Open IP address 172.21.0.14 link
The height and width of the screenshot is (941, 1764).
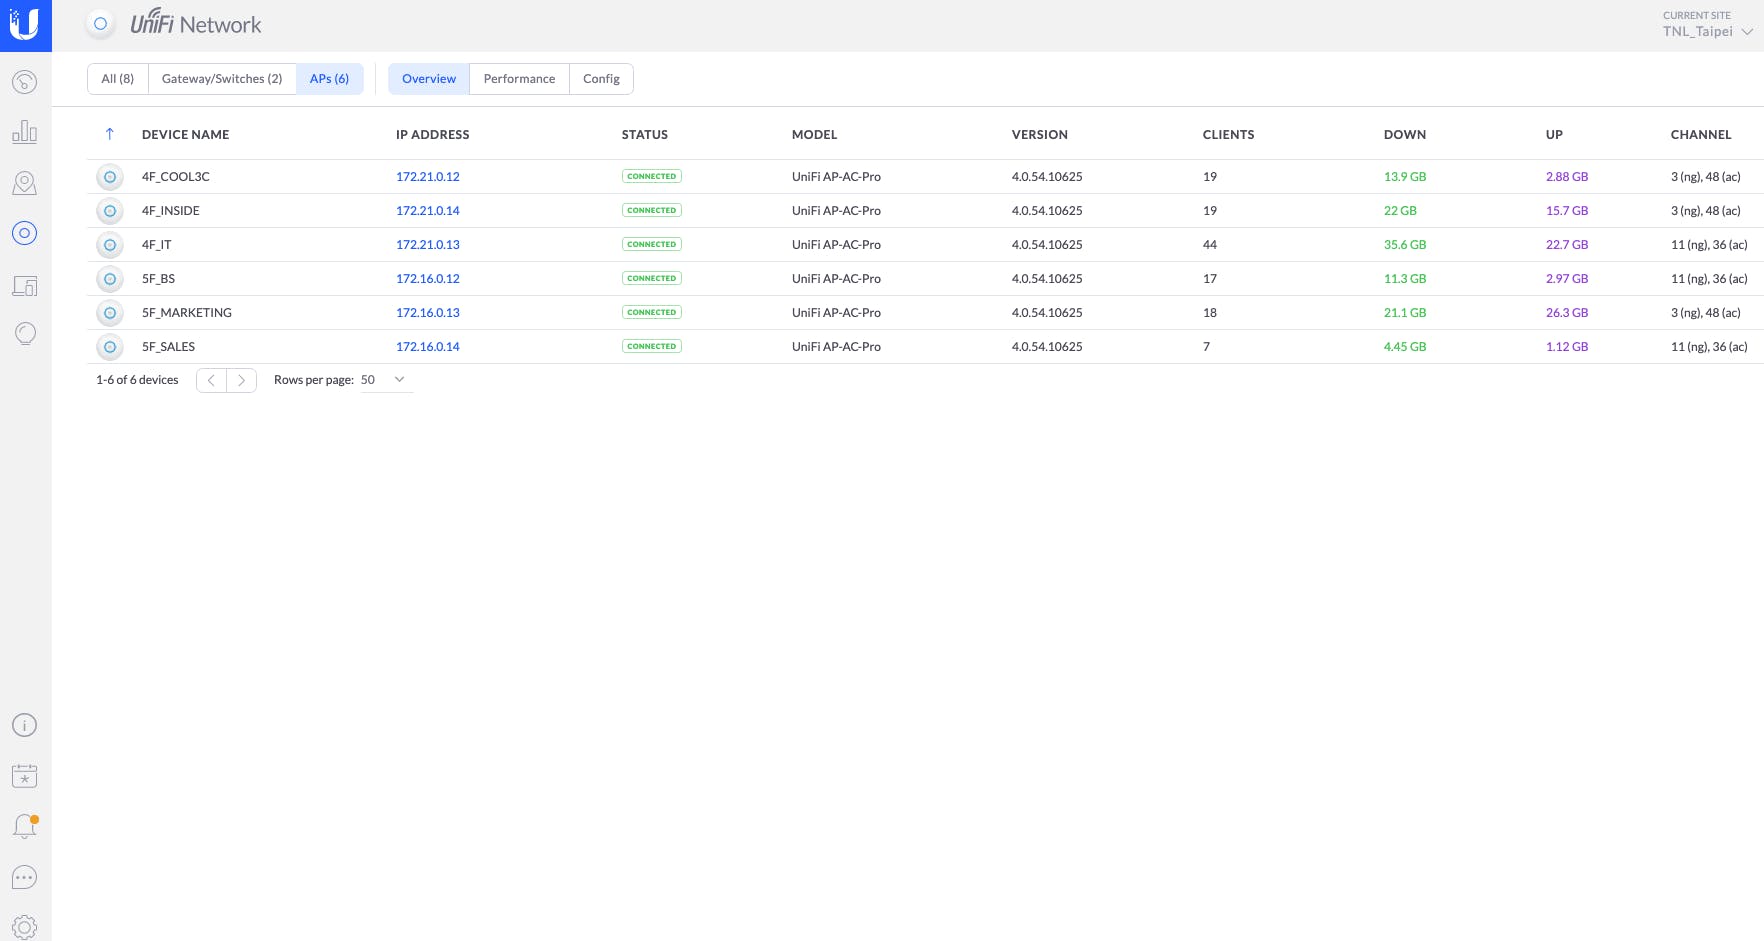[x=428, y=211]
